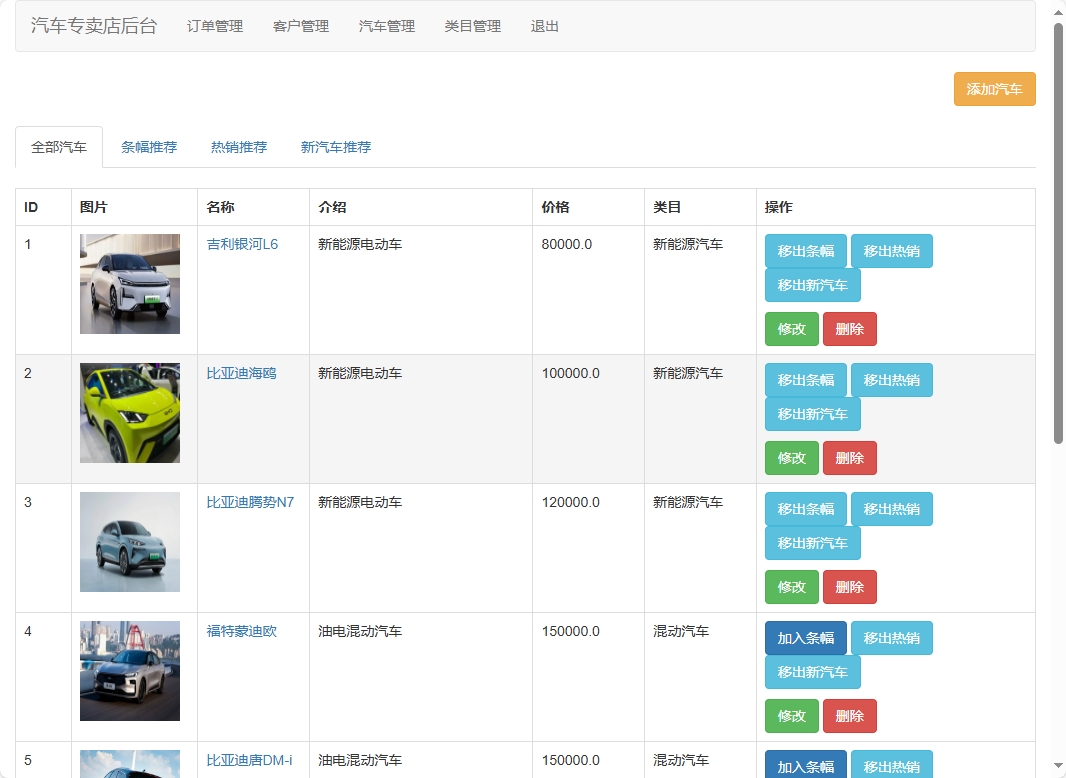Image resolution: width=1066 pixels, height=778 pixels.
Task: Go to 客户管理 in navigation bar
Action: 301,26
